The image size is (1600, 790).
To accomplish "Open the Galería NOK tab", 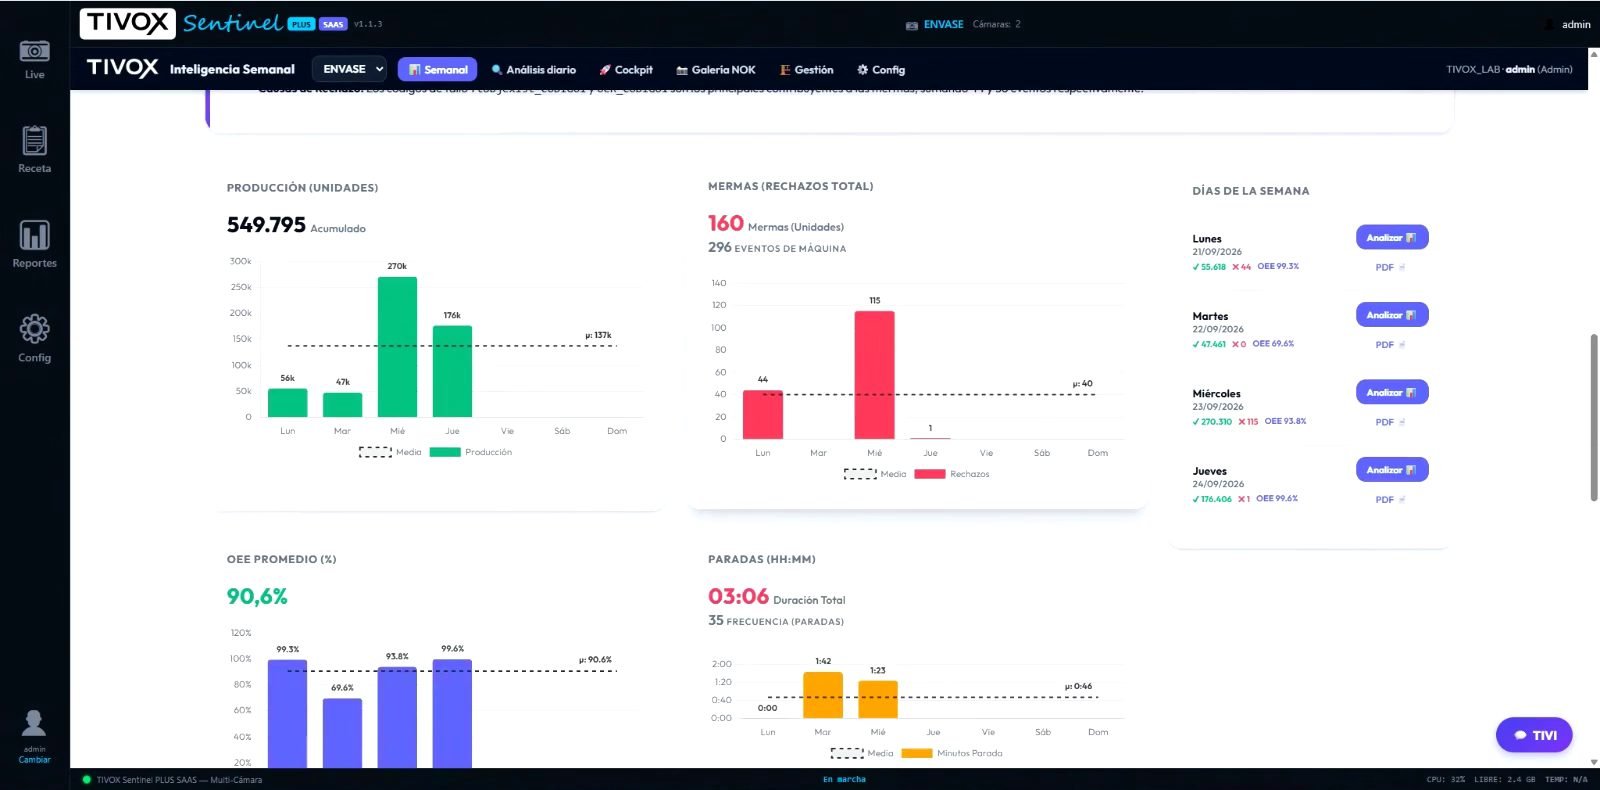I will pos(716,70).
